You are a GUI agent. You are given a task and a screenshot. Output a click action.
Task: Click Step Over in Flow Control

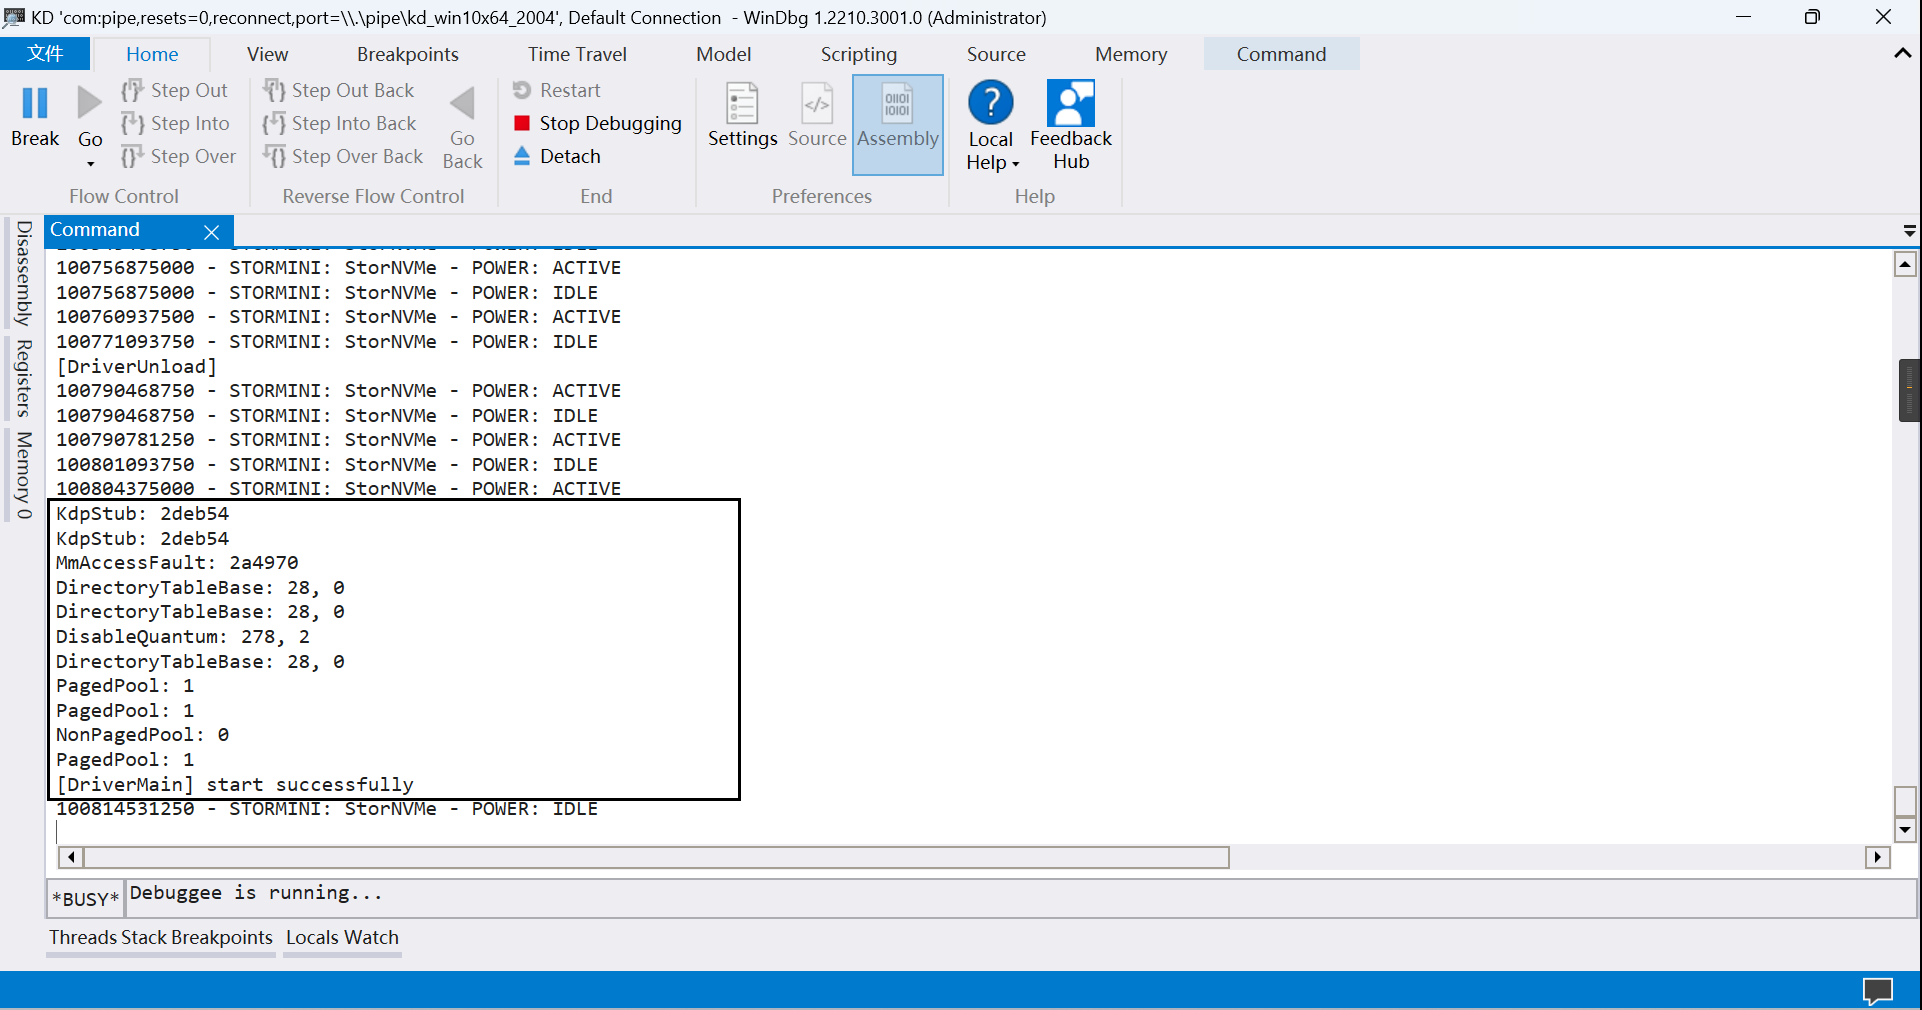pos(179,156)
